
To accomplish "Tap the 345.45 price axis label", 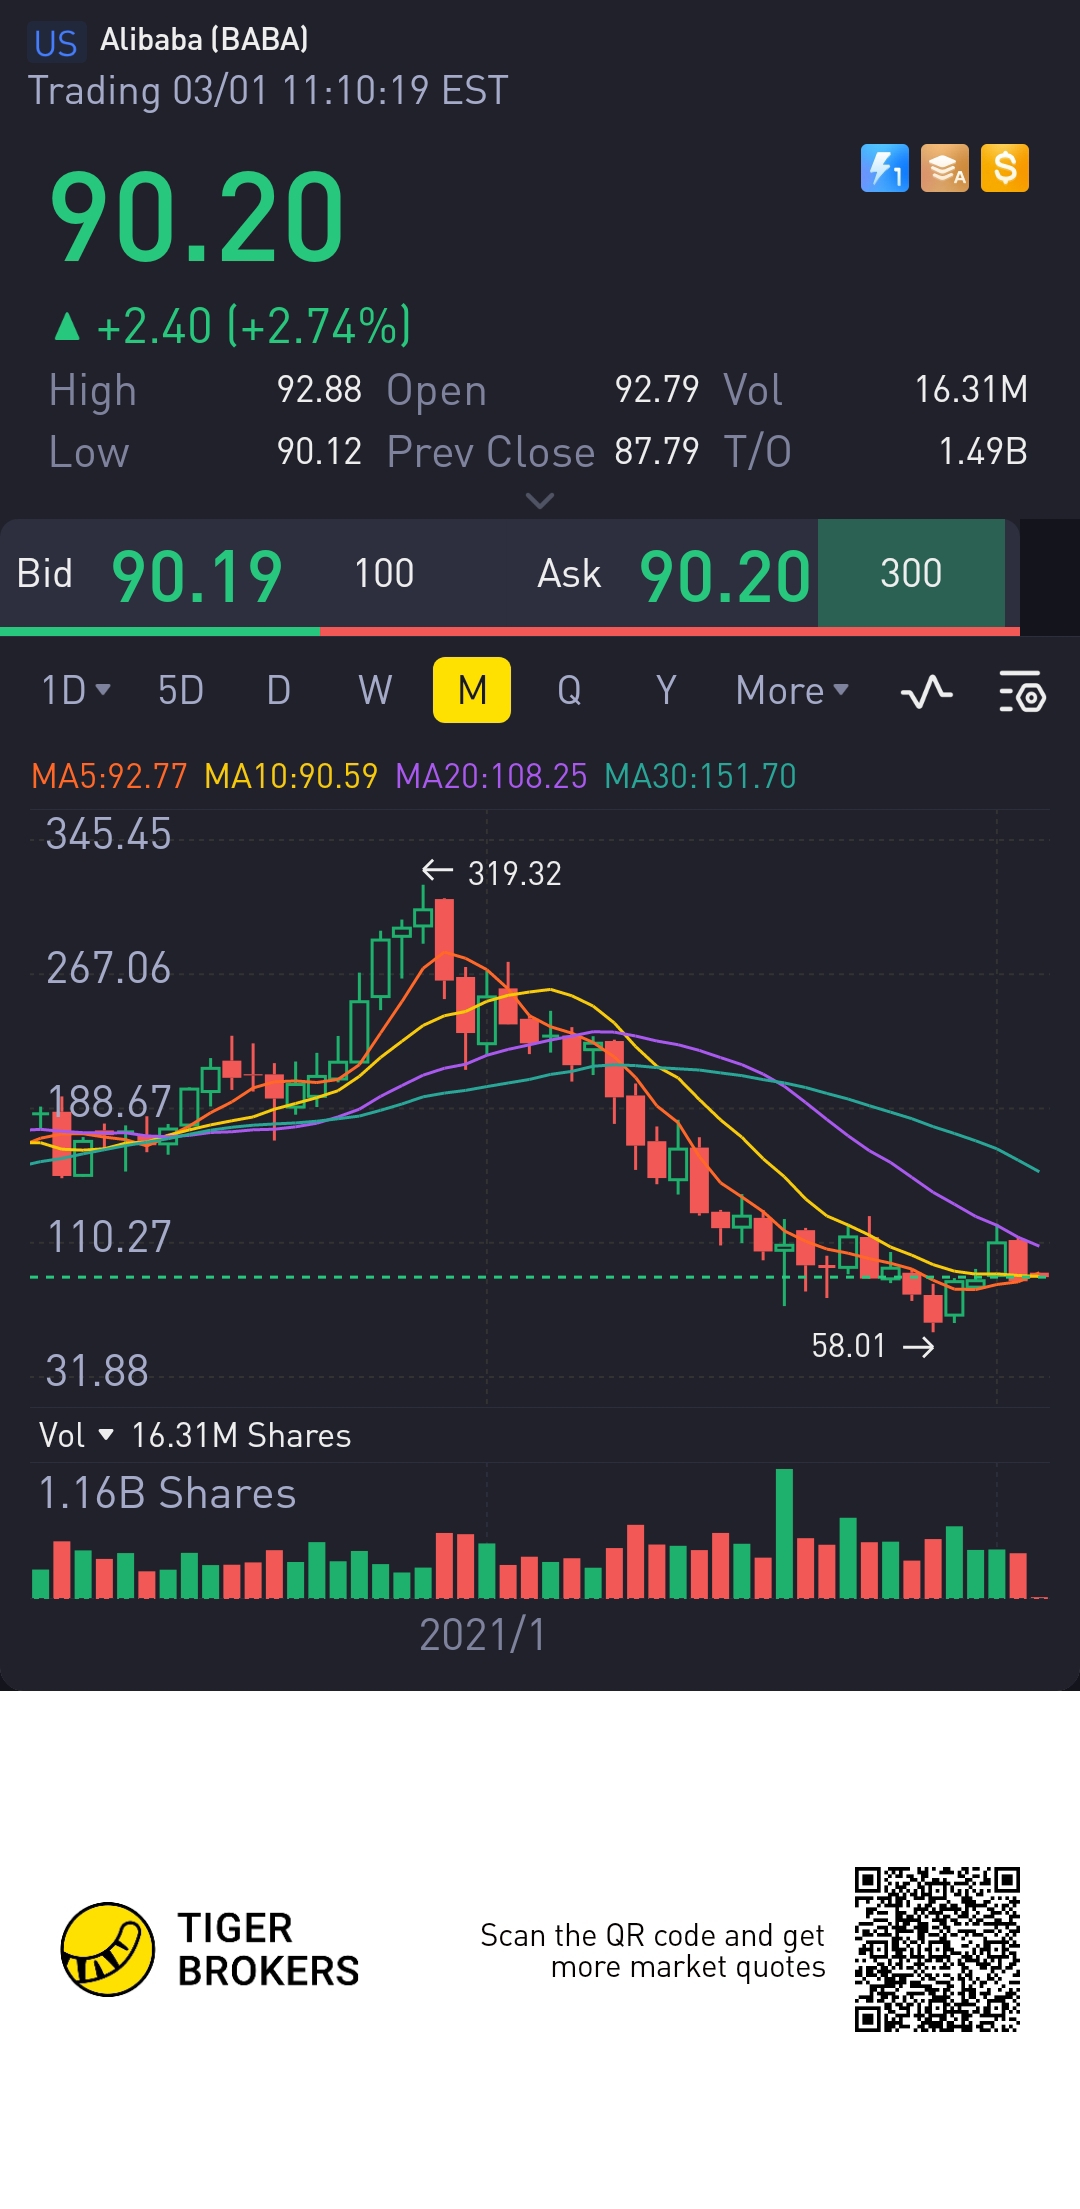I will coord(109,834).
